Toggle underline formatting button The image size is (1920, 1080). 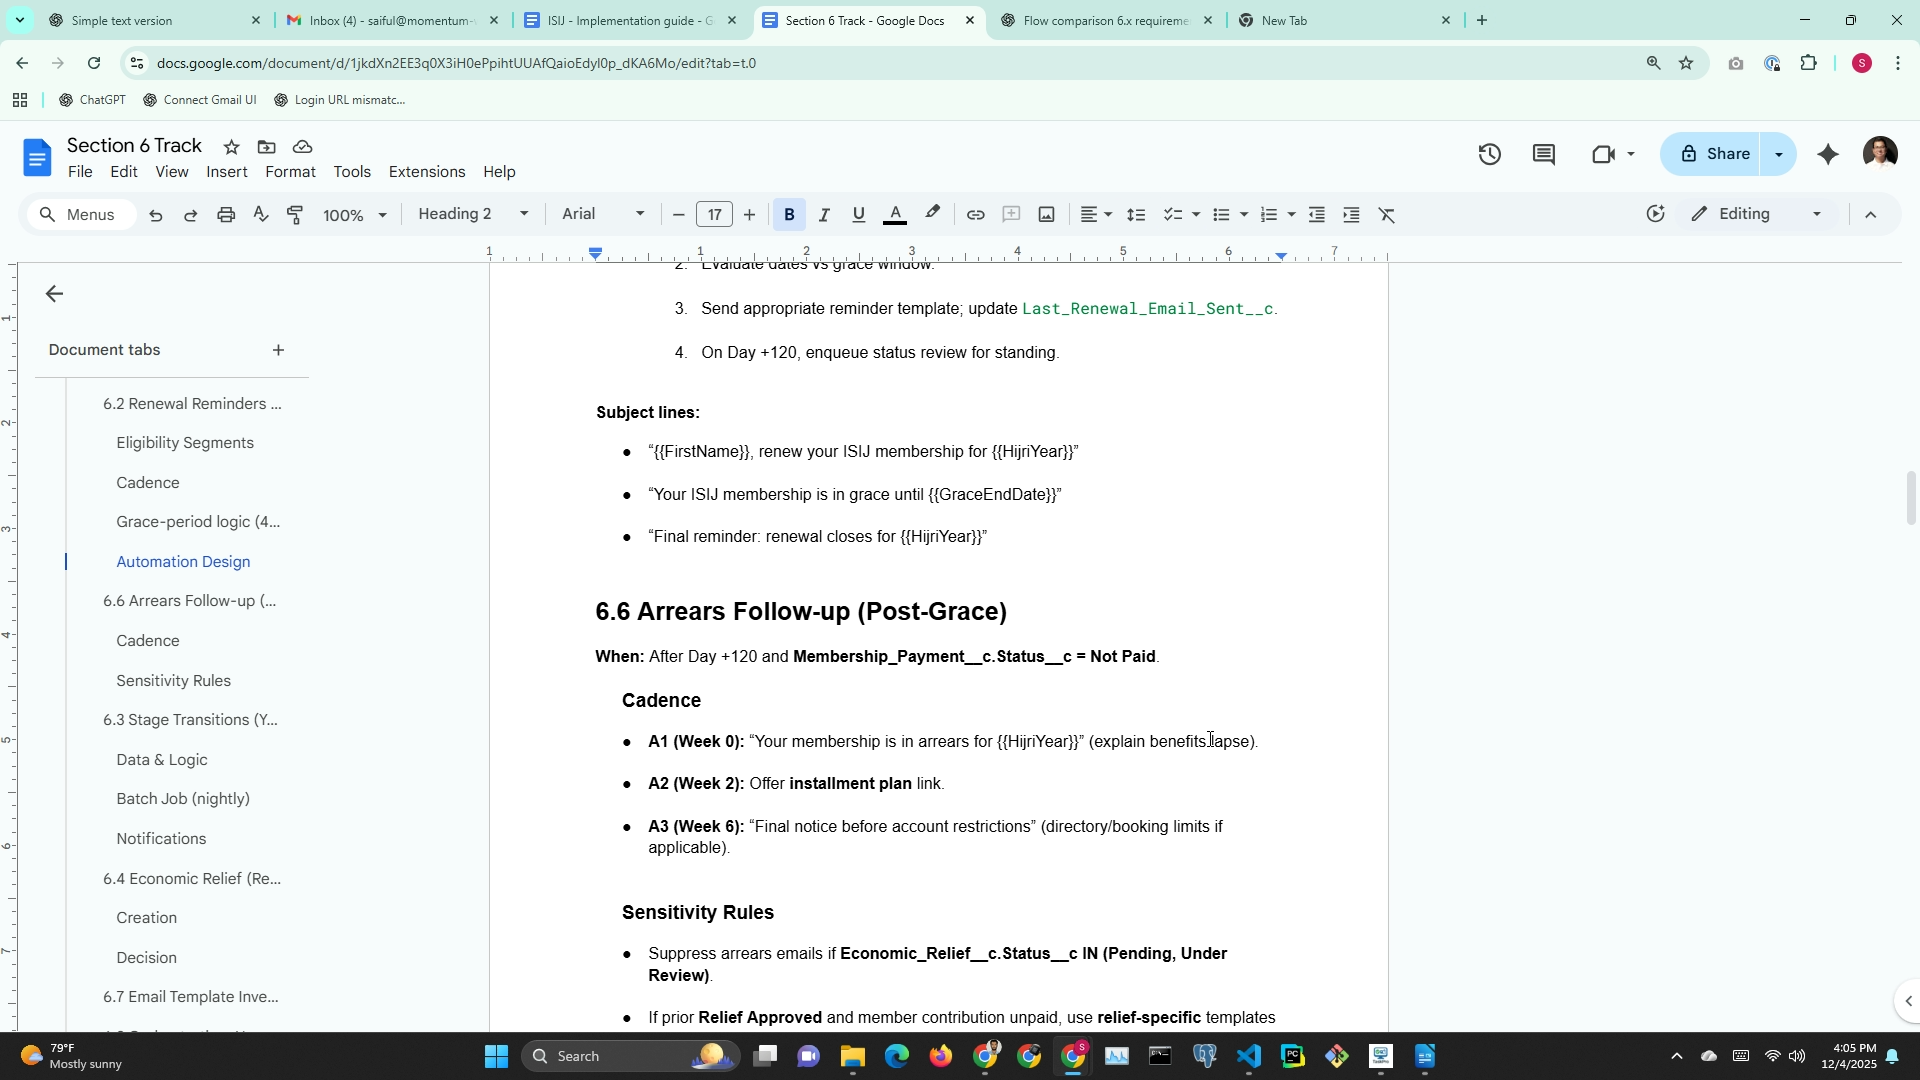click(858, 215)
